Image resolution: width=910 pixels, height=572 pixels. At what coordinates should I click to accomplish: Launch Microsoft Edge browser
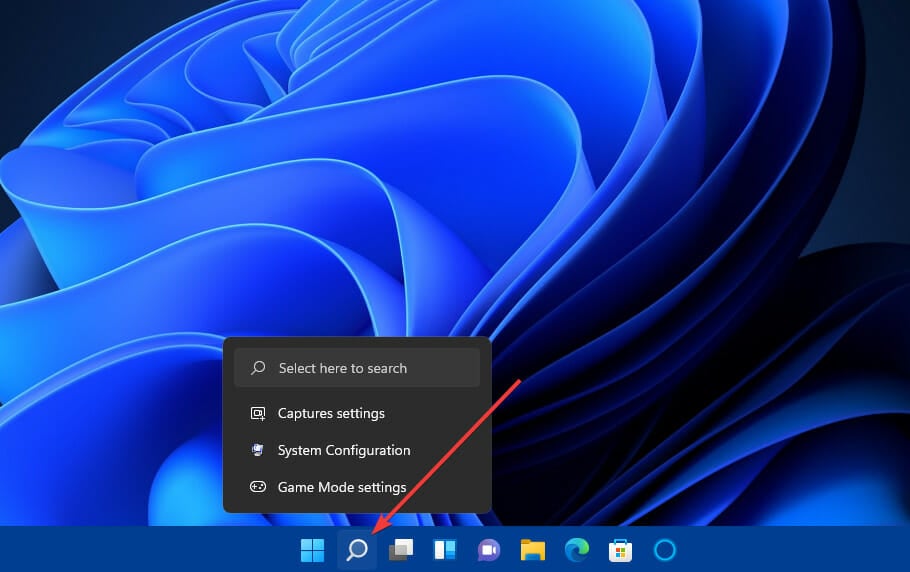tap(577, 549)
